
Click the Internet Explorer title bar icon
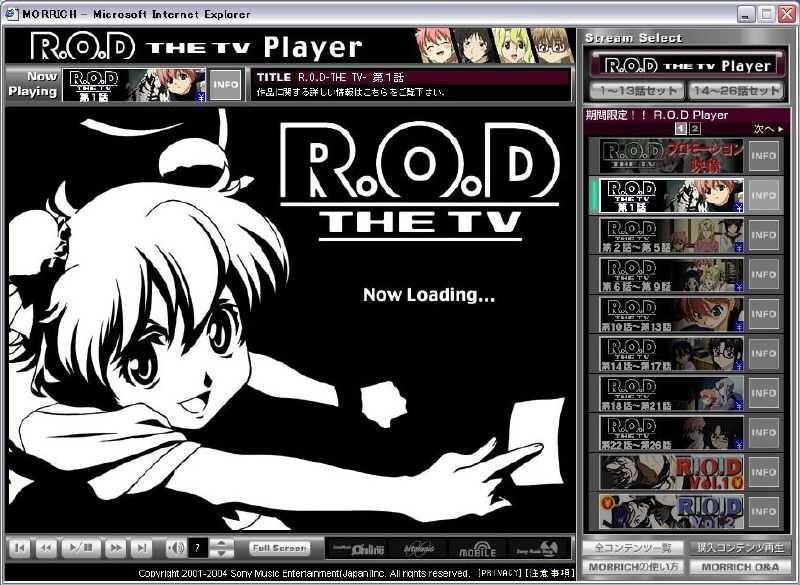pos(11,14)
